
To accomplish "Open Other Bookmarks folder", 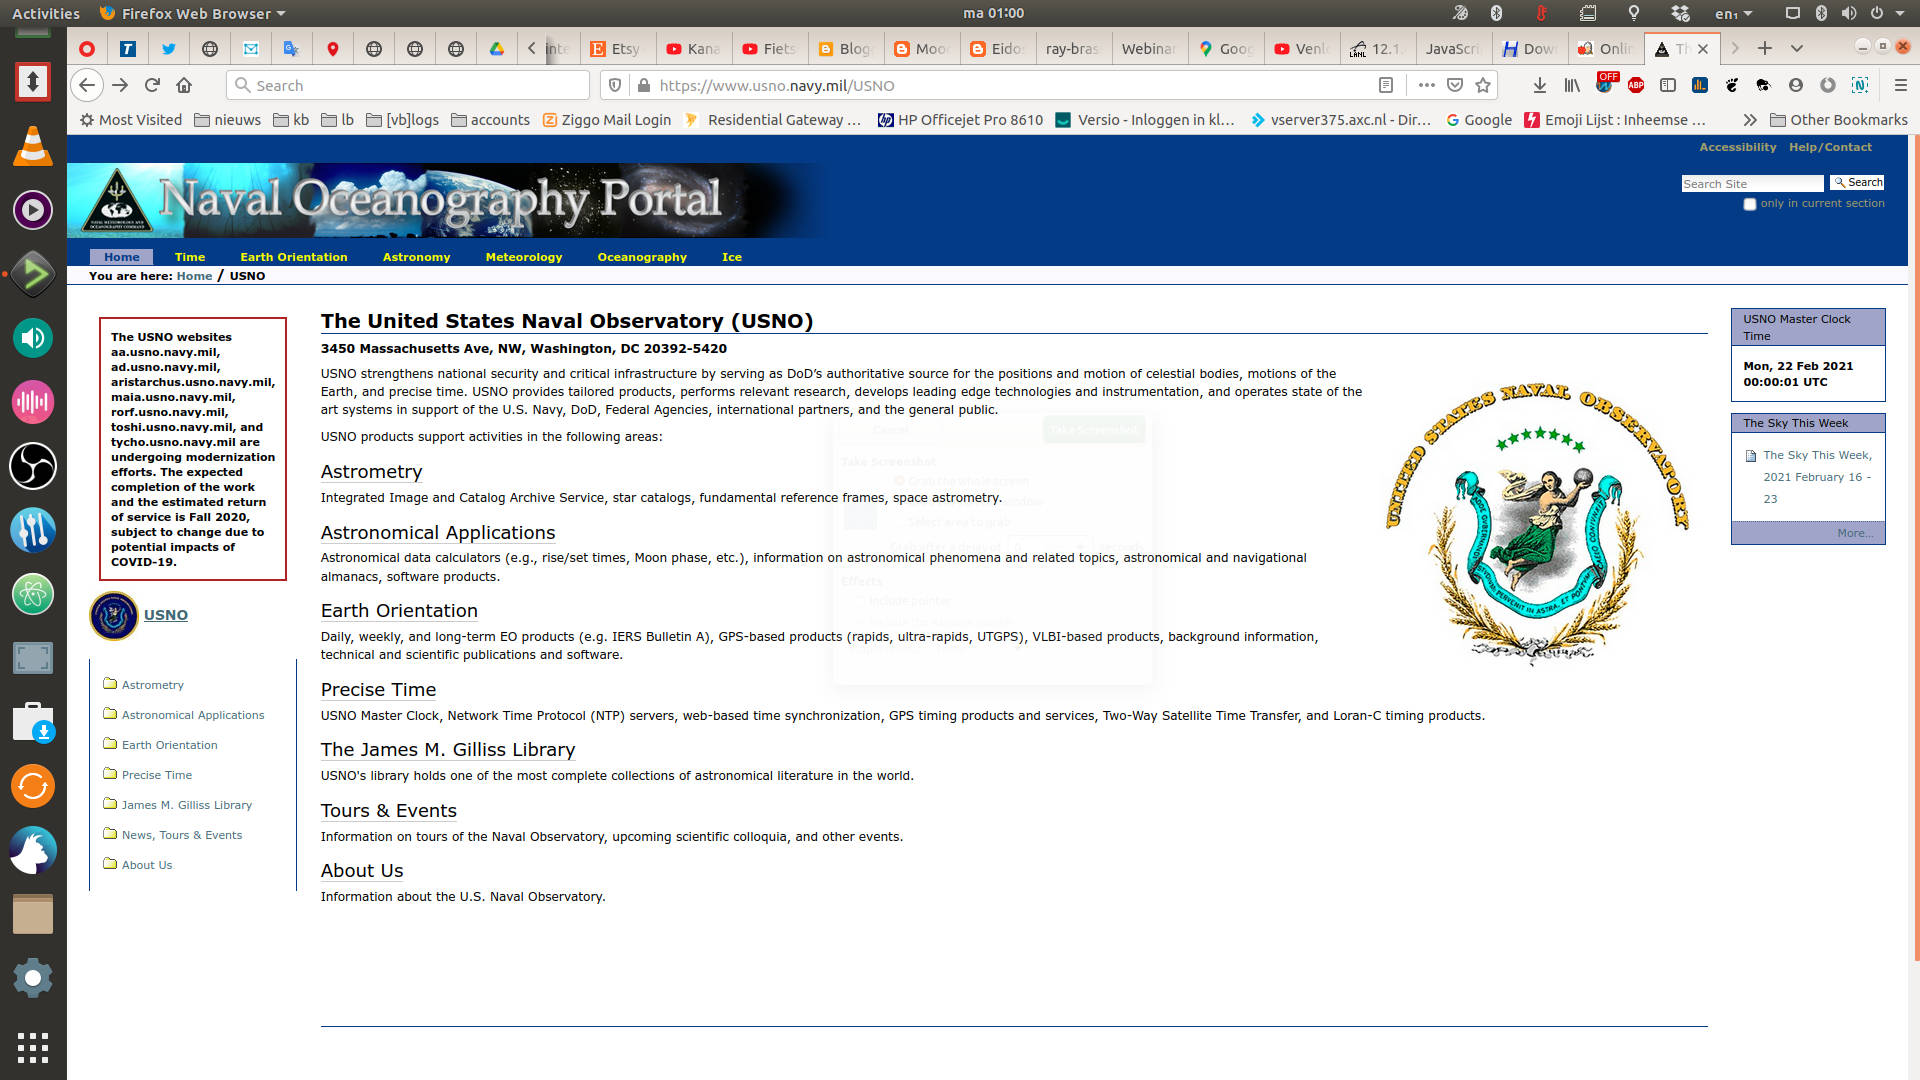I will tap(1838, 120).
